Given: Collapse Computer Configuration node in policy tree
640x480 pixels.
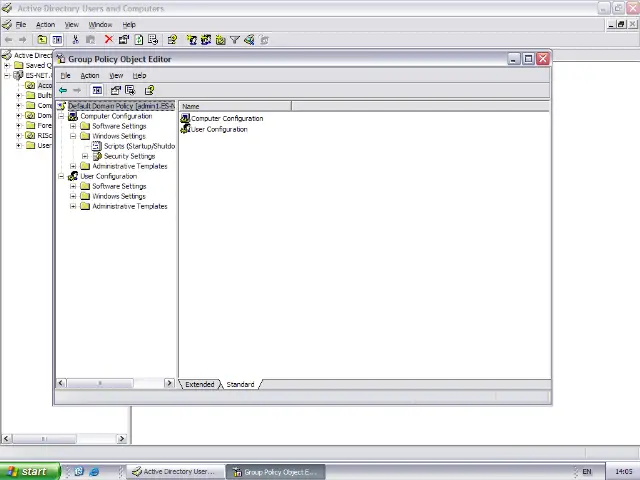Looking at the screenshot, I should (x=61, y=116).
